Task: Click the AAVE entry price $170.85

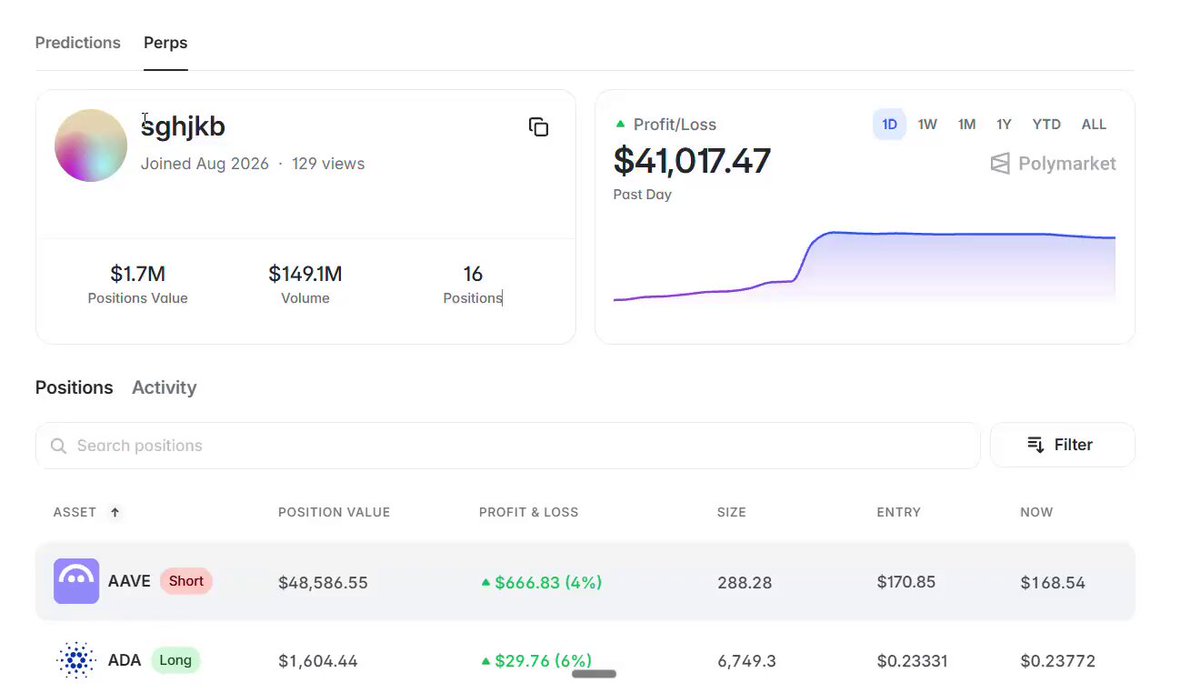Action: coord(906,581)
